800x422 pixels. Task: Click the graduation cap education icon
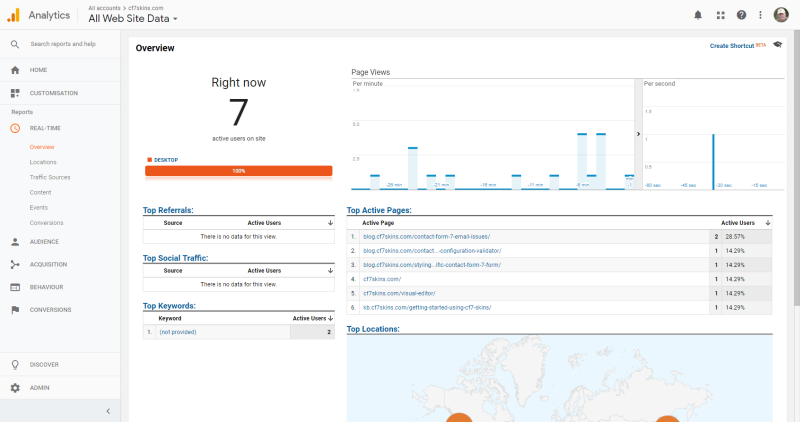tap(778, 45)
